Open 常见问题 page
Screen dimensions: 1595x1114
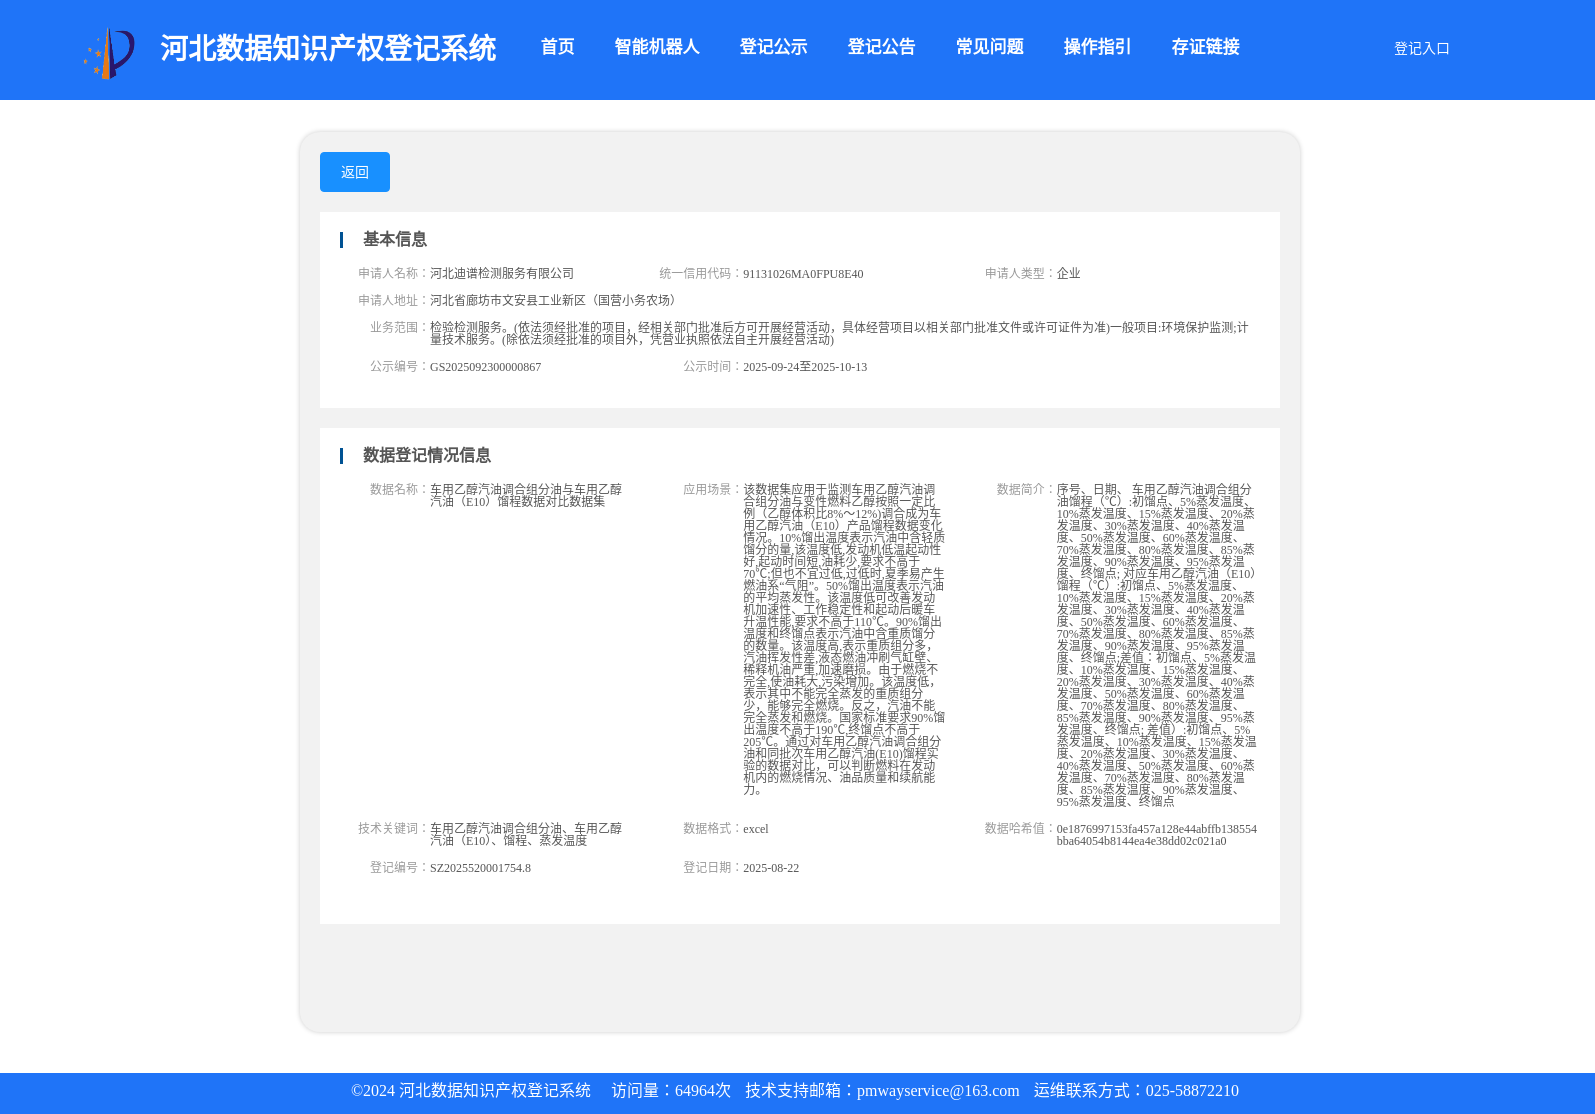(x=989, y=47)
